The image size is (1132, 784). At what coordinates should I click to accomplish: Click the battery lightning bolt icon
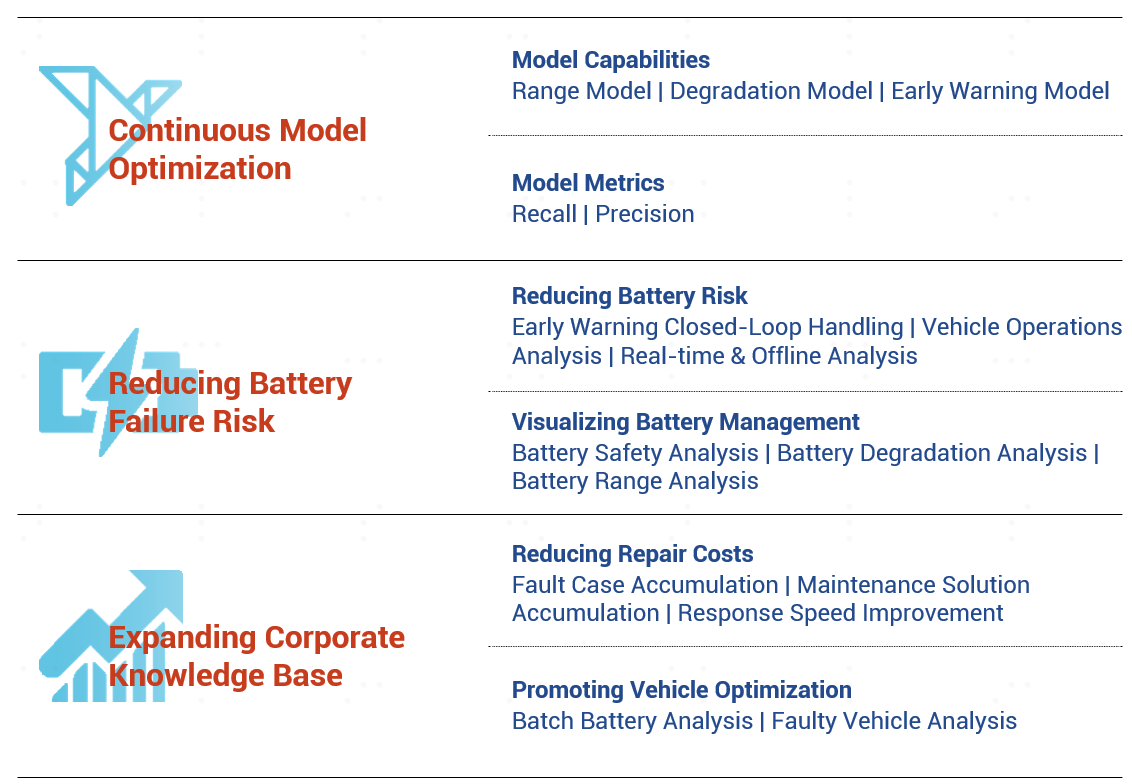pyautogui.click(x=118, y=393)
